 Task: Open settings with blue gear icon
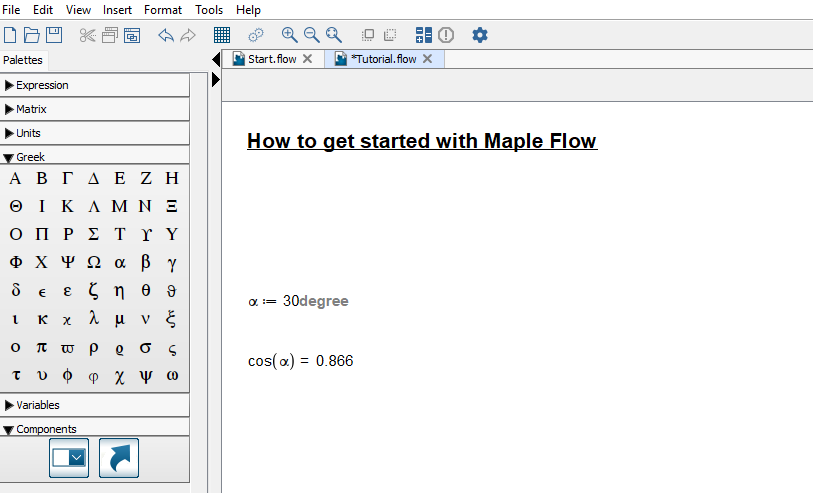(480, 35)
